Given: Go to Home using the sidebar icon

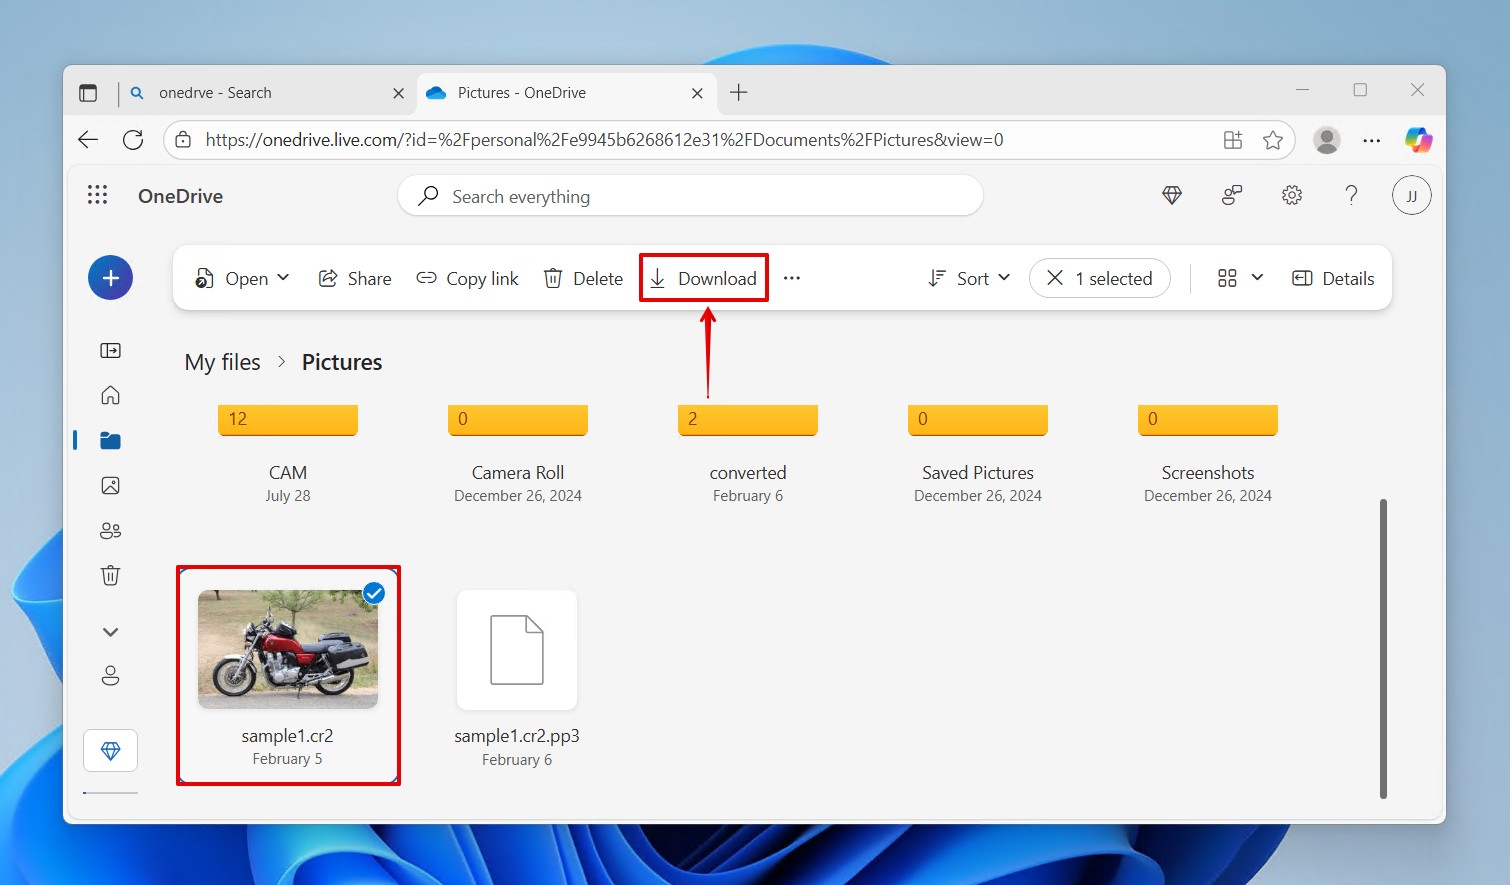Looking at the screenshot, I should pos(110,395).
